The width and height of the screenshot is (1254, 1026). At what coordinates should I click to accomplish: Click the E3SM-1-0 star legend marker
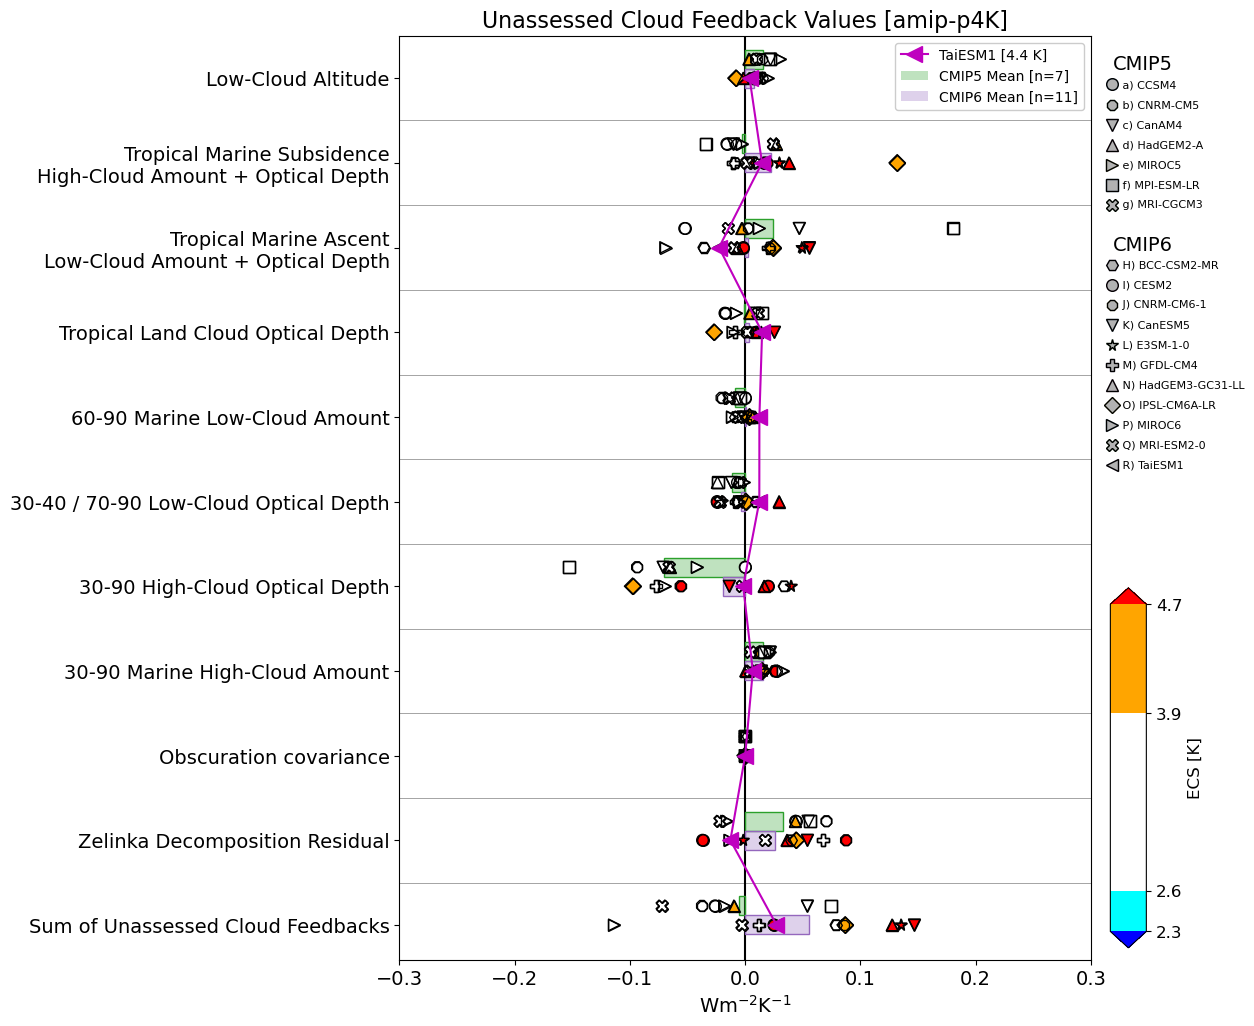coord(1112,345)
